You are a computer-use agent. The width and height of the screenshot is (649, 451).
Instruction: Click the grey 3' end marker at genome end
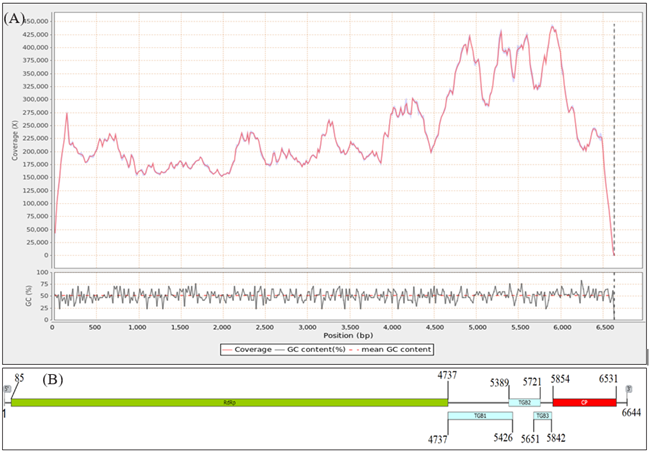tap(628, 390)
